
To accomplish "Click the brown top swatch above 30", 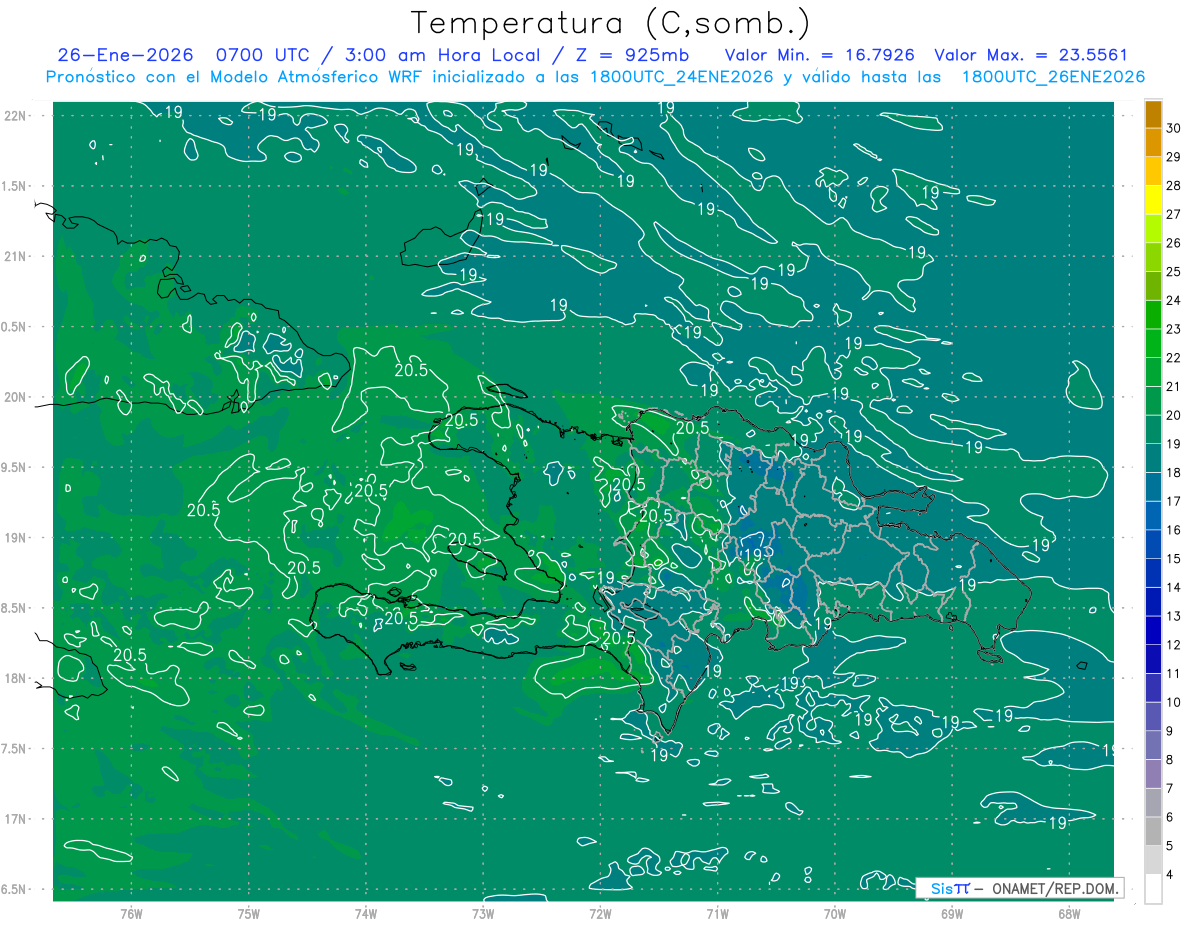I will 1153,113.
